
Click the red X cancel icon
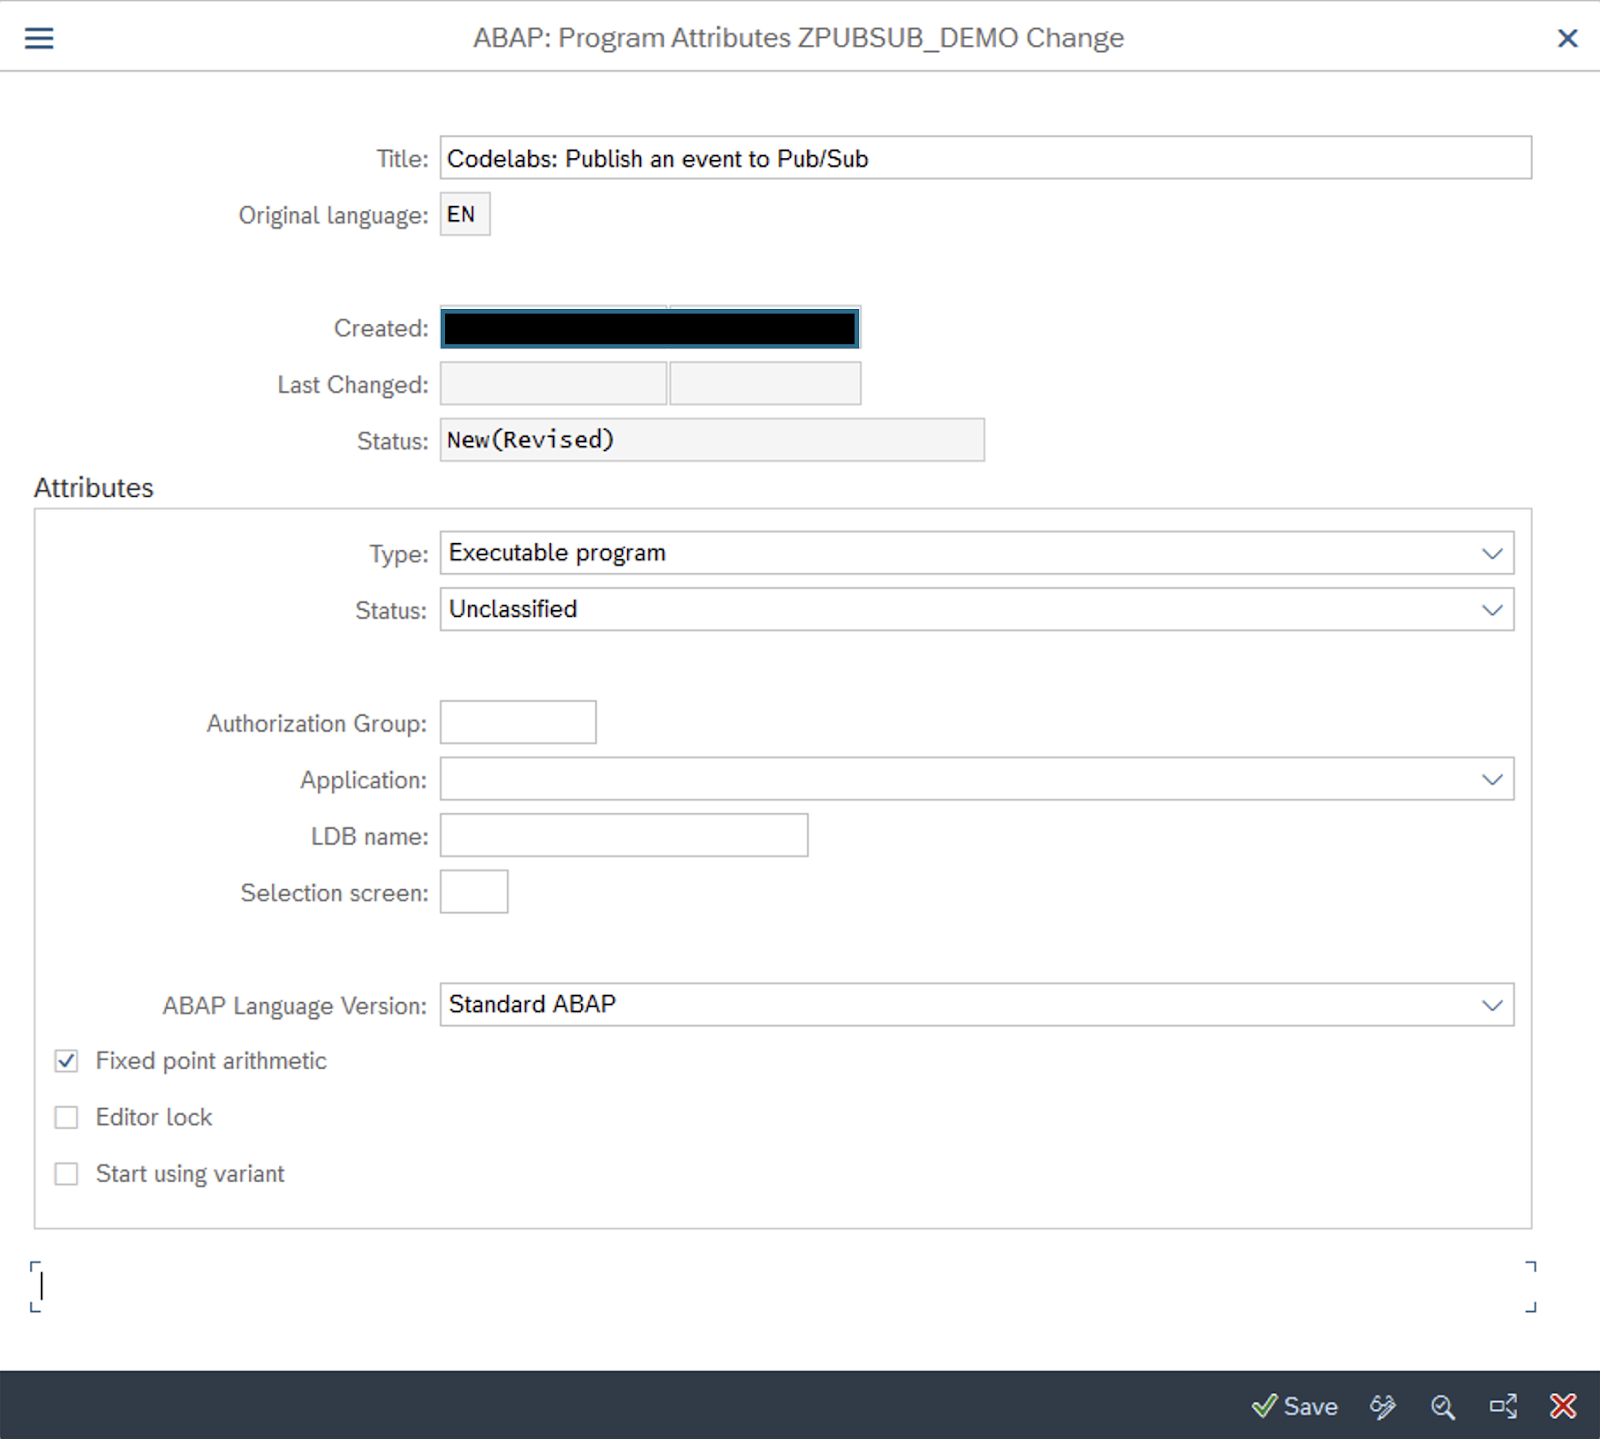point(1563,1406)
